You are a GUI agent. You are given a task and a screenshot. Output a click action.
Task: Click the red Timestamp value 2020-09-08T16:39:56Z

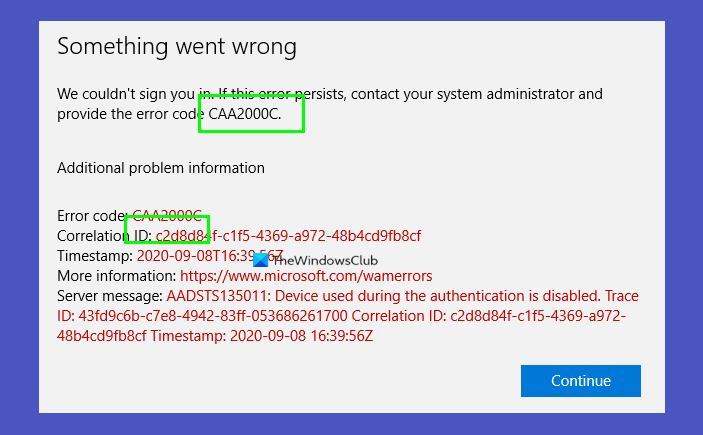(x=210, y=255)
